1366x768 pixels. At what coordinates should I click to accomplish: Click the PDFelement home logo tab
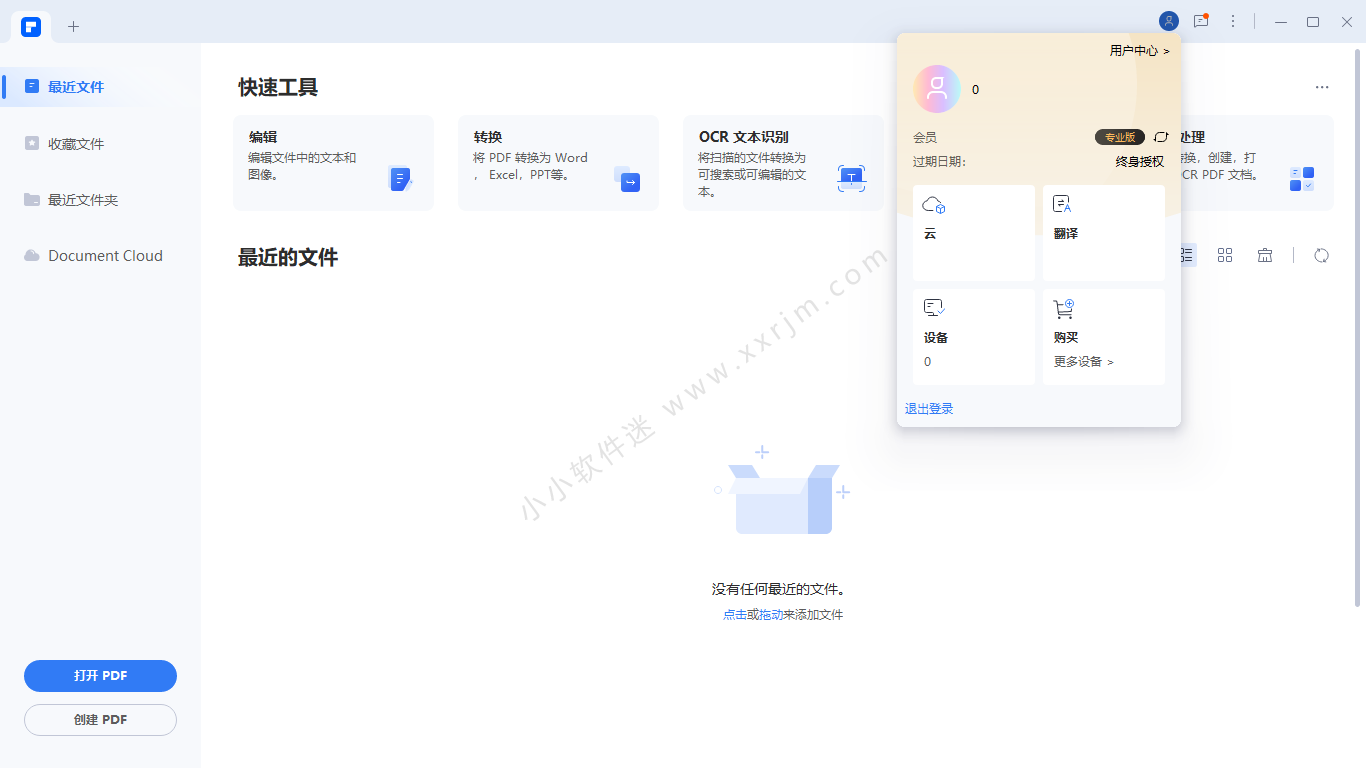[x=31, y=26]
